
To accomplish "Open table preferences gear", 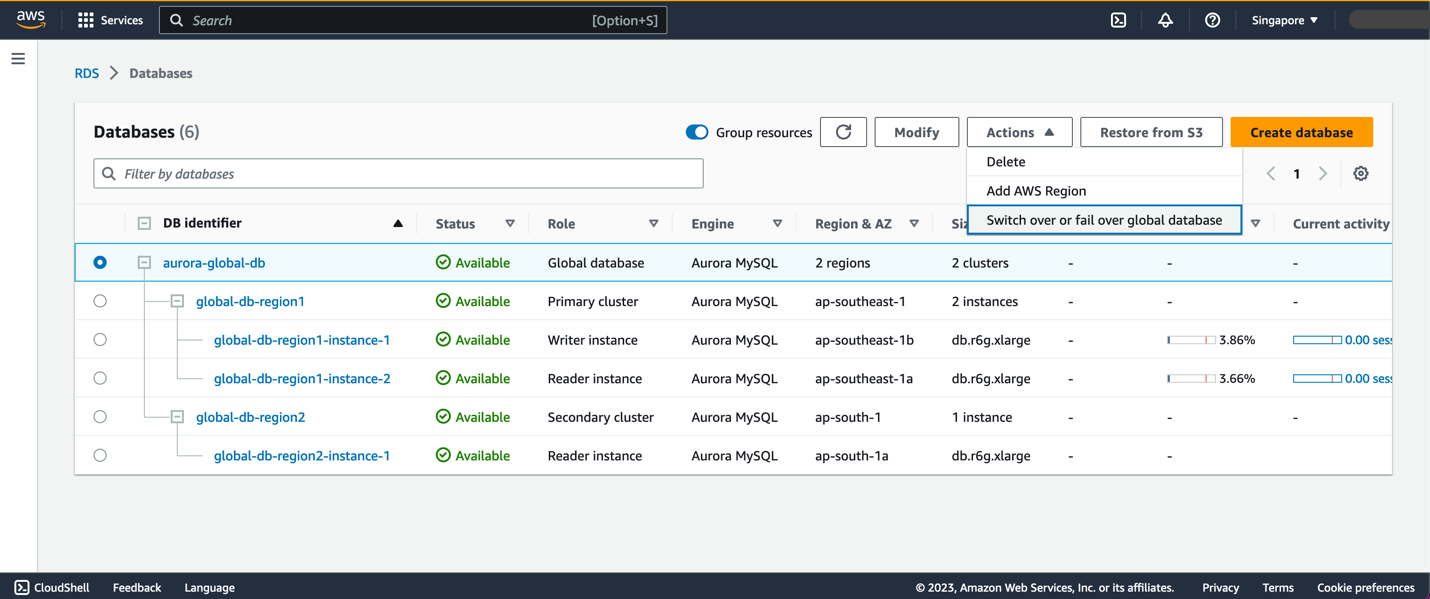I will 1361,174.
